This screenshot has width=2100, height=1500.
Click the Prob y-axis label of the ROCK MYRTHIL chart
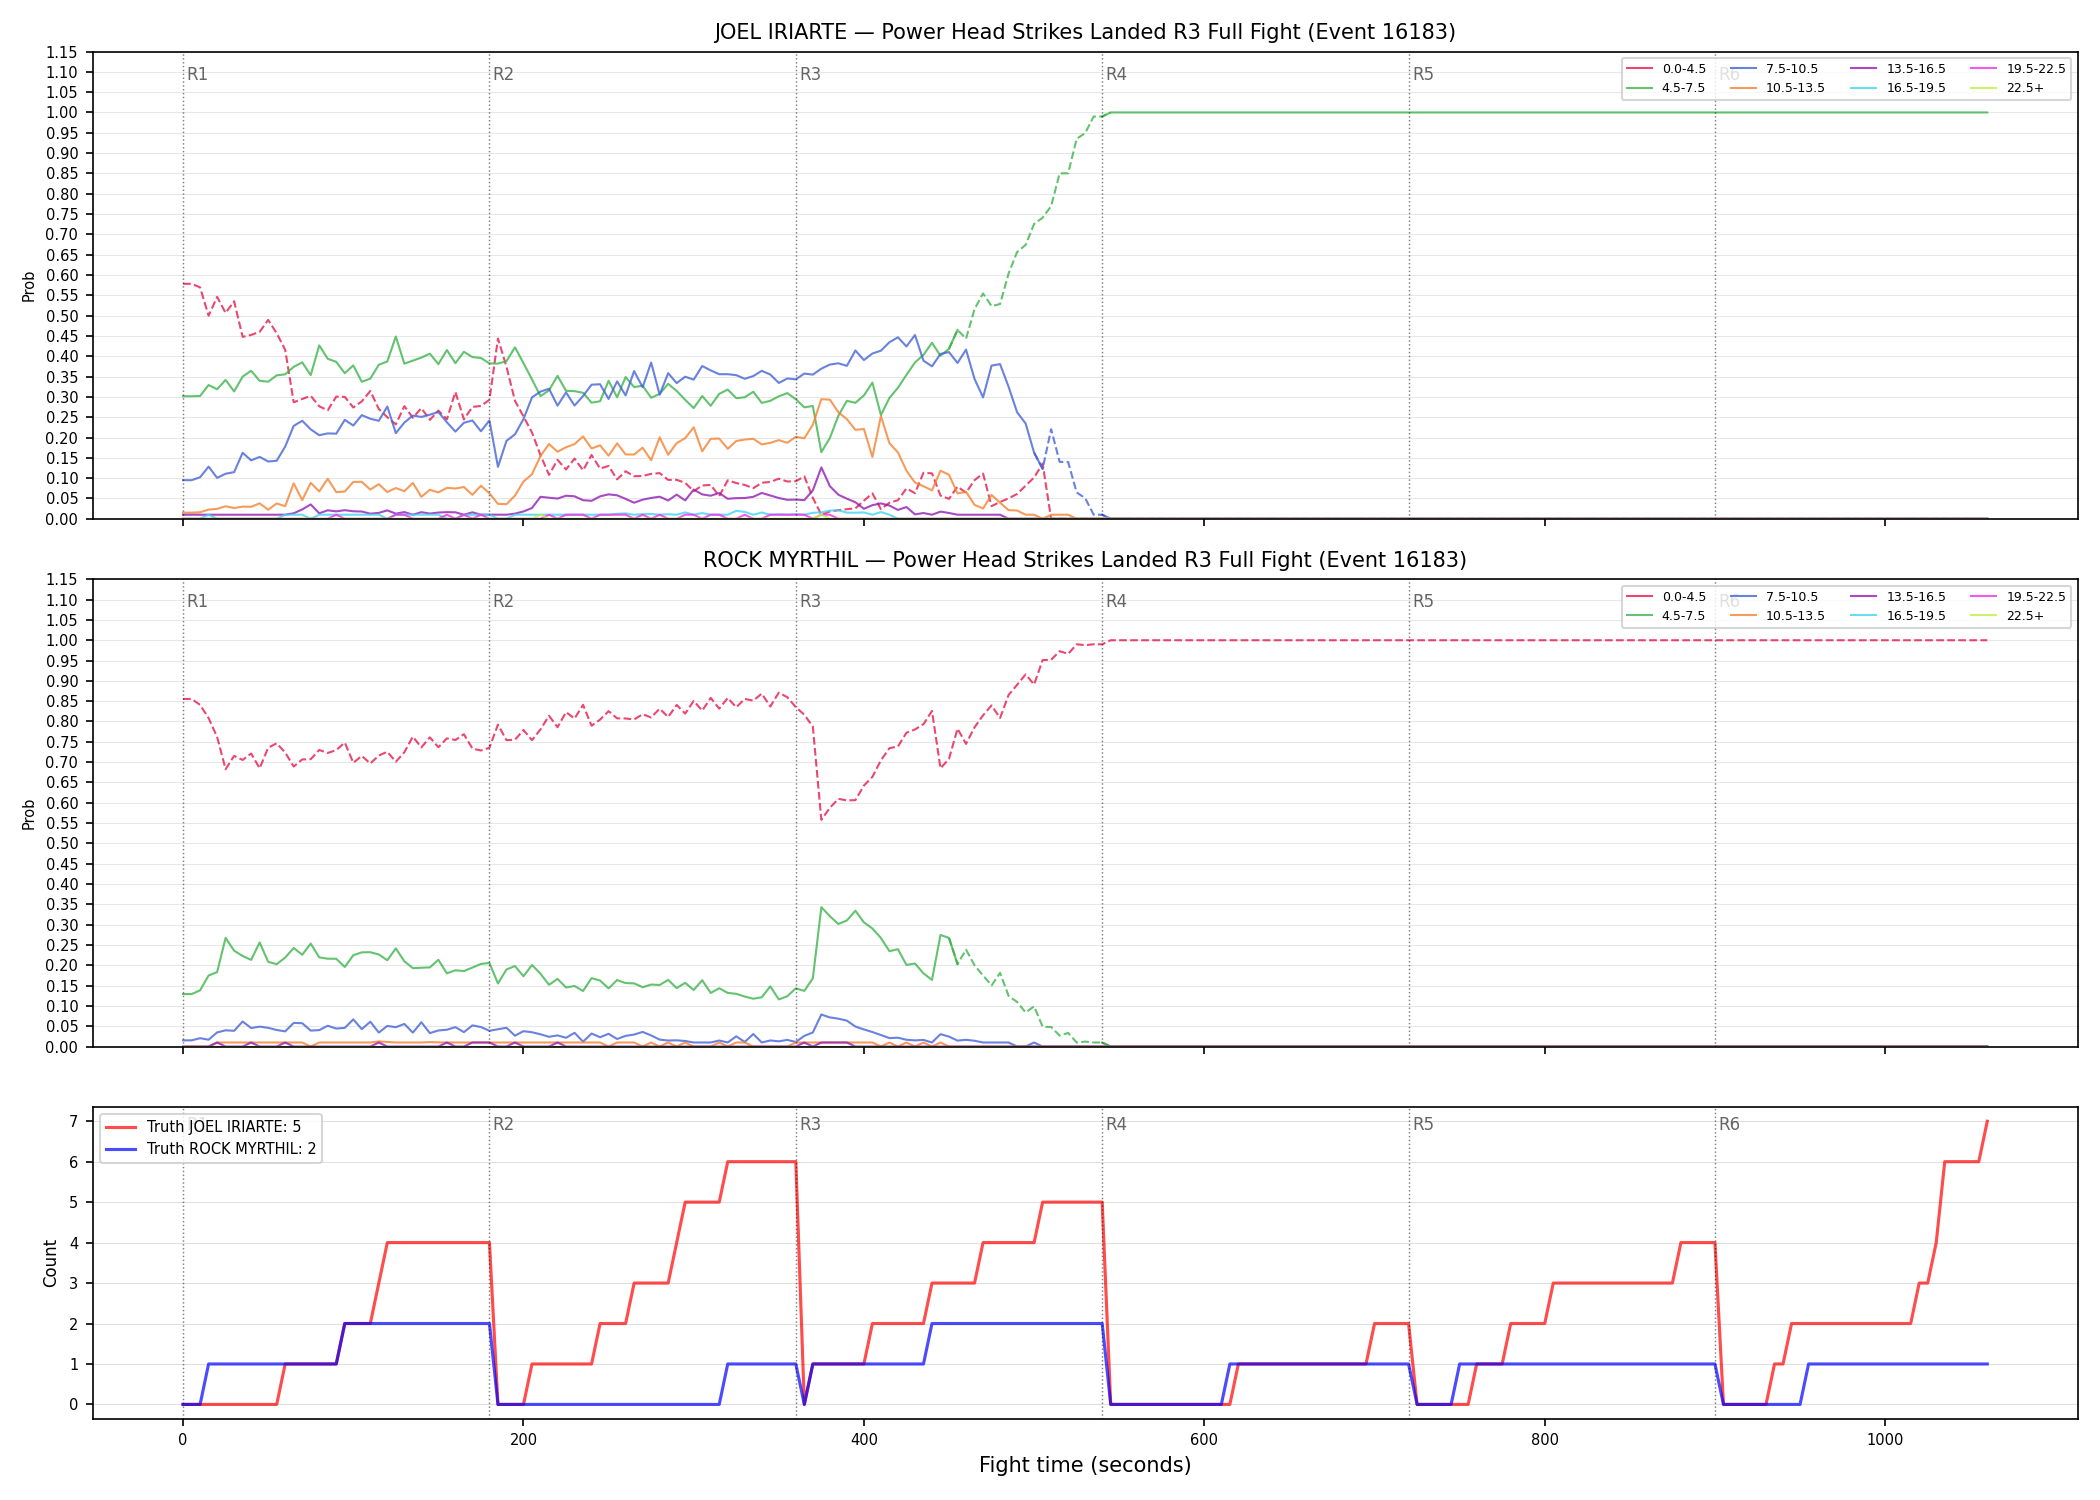click(x=29, y=814)
